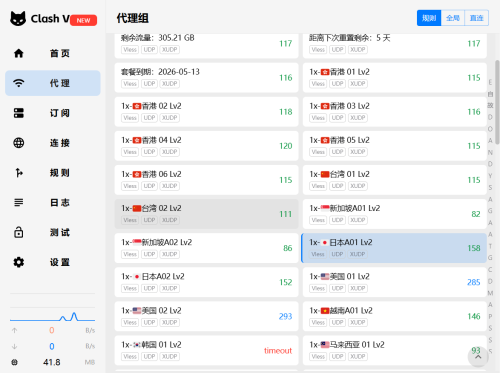This screenshot has height=373, width=500.
Task: Open 代理 menu item
Action: point(53,83)
